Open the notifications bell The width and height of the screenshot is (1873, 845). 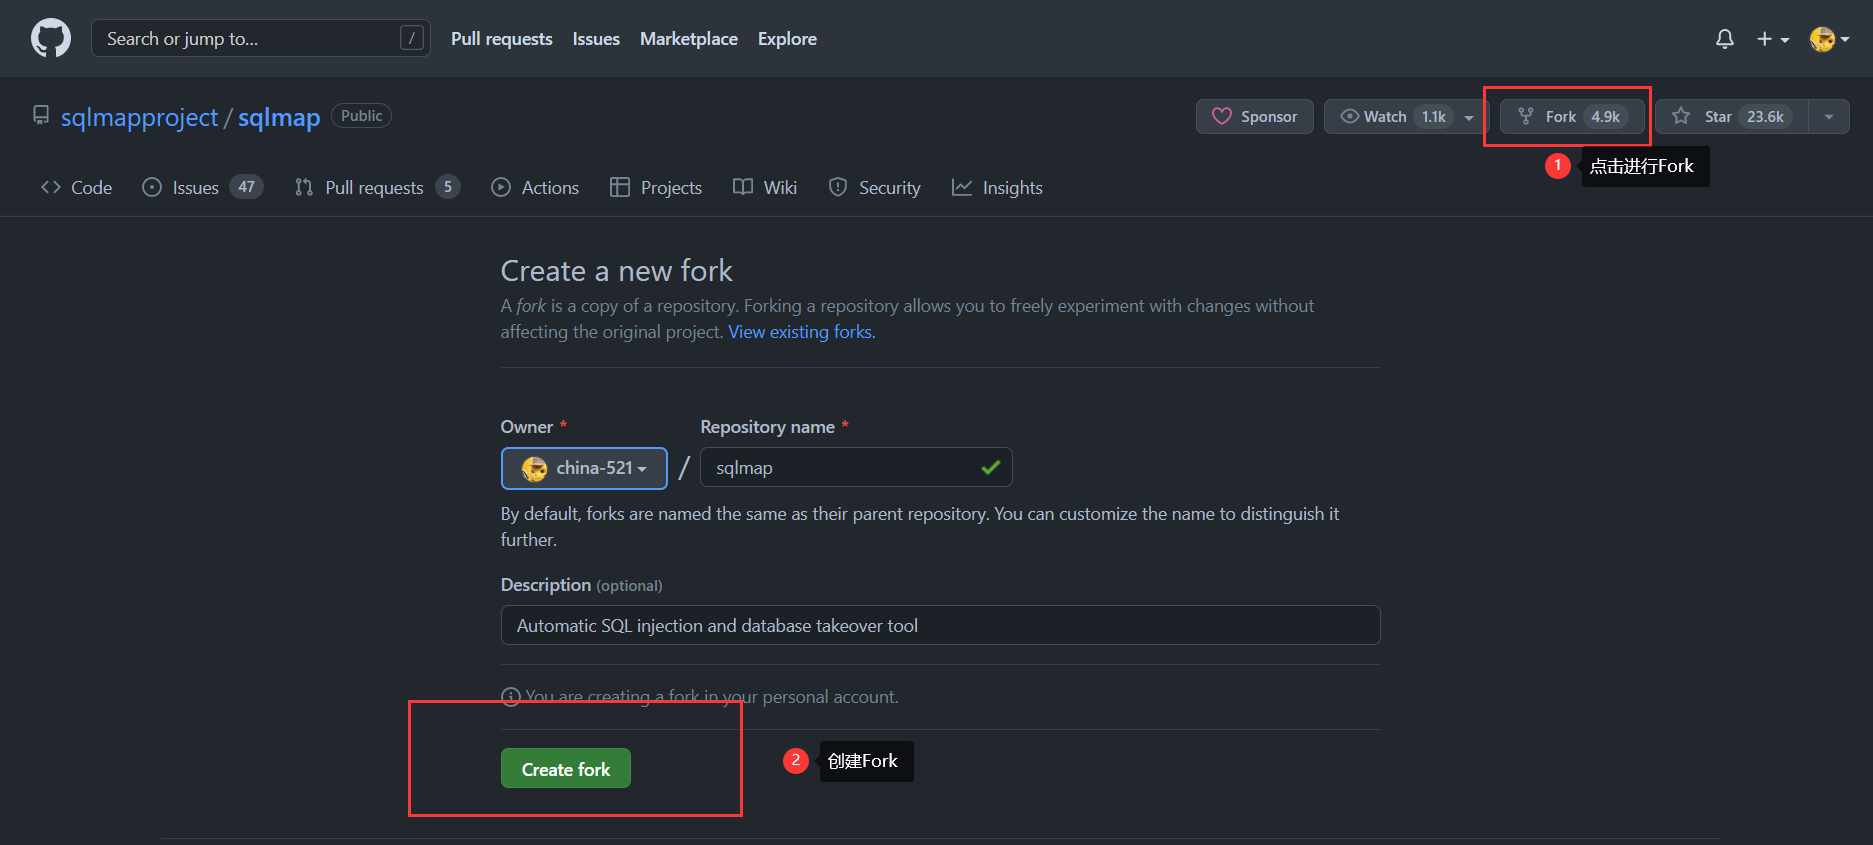point(1725,39)
